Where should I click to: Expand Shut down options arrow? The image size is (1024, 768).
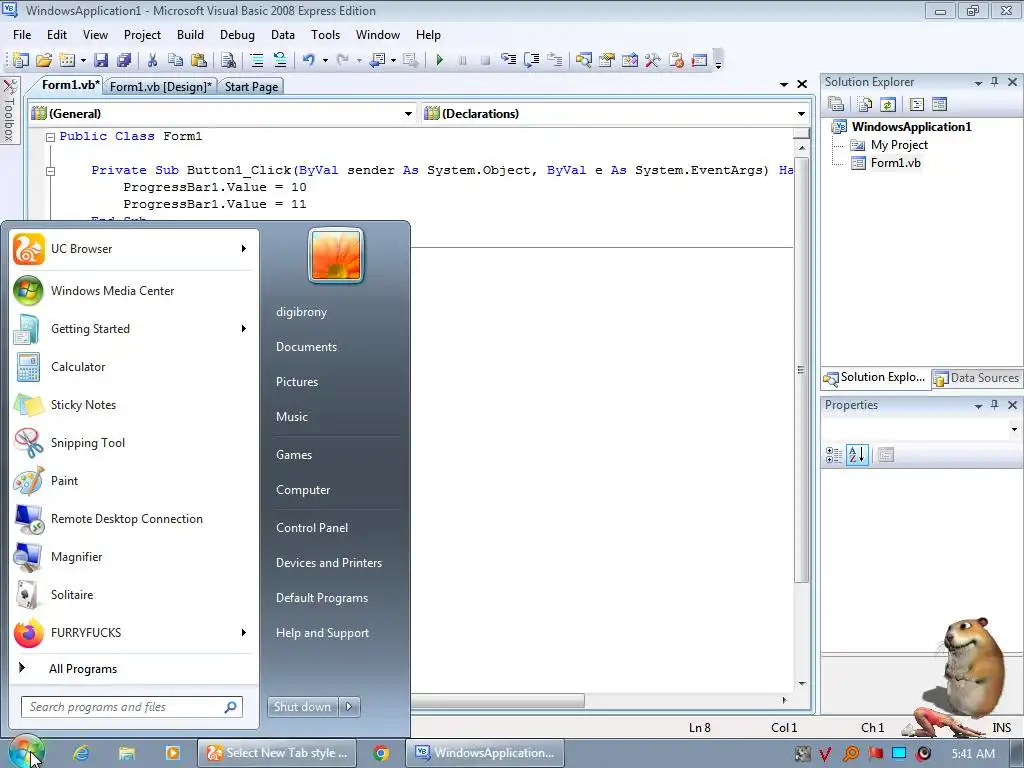coord(349,706)
